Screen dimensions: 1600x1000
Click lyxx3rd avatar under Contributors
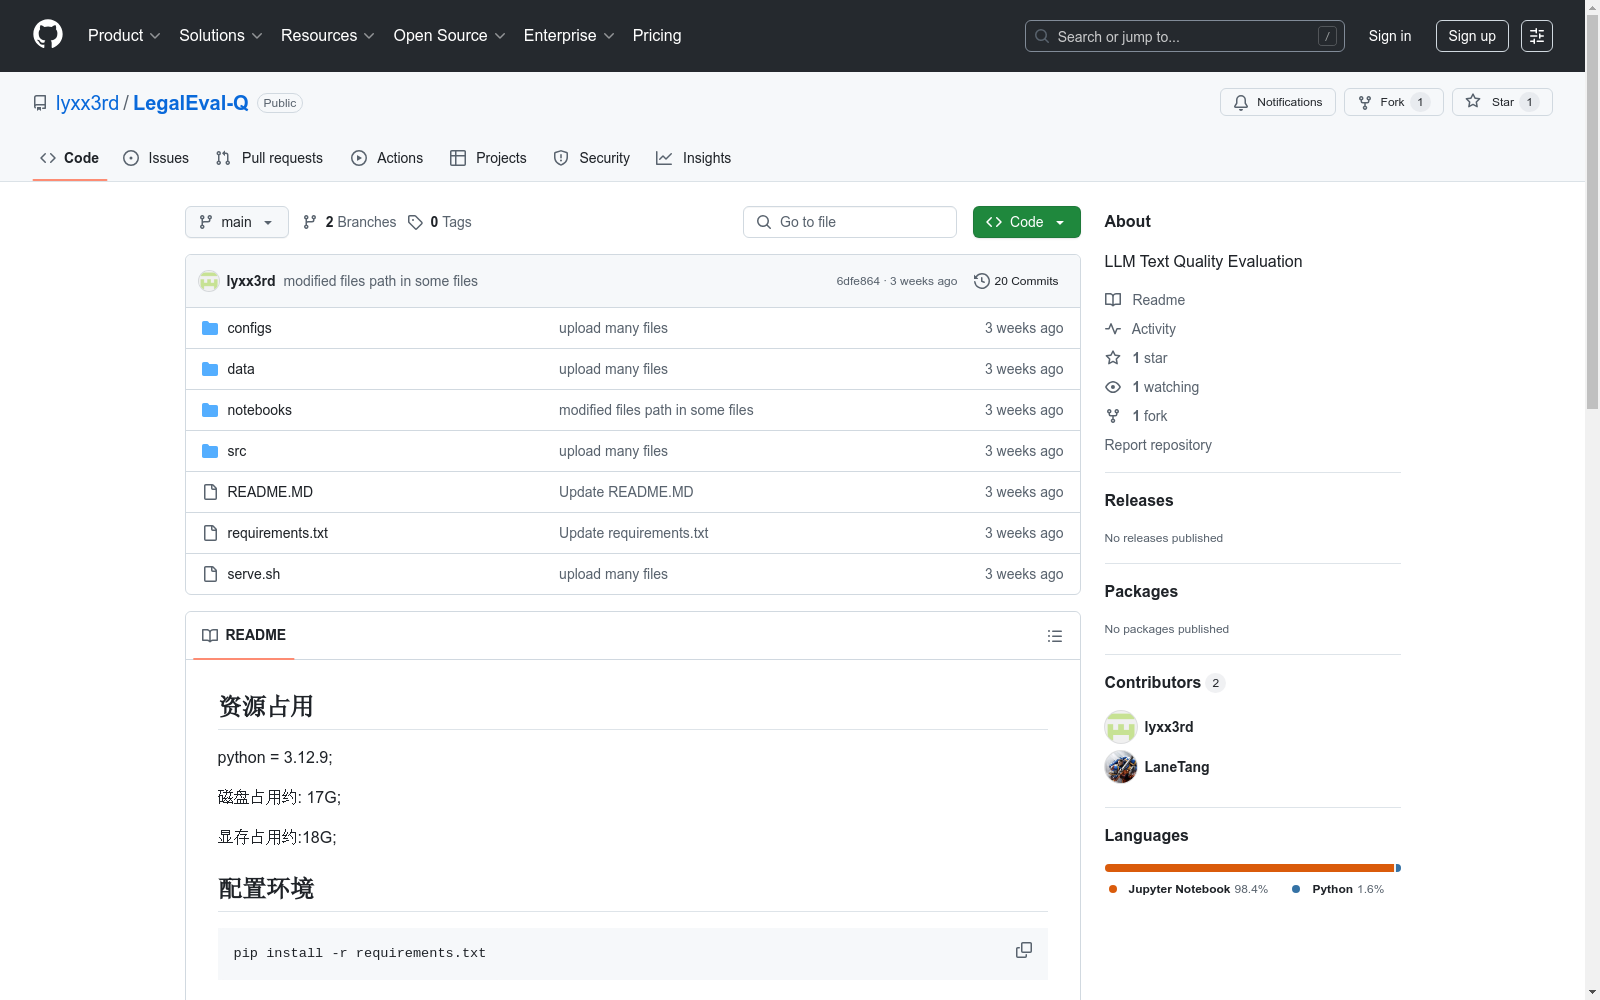point(1121,727)
